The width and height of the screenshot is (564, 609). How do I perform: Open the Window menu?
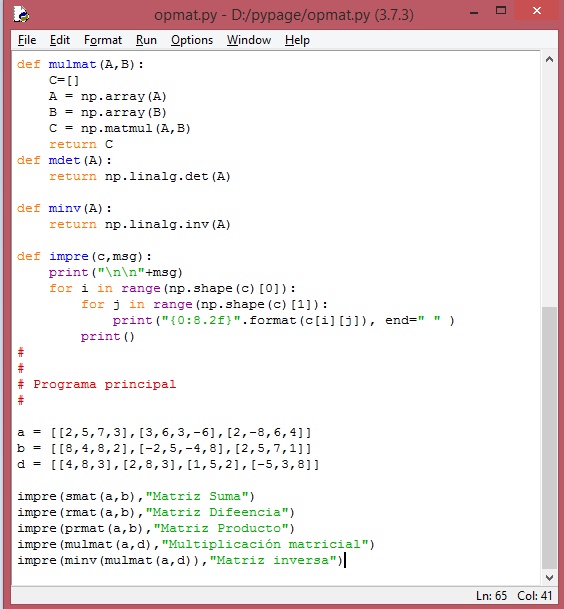(x=249, y=40)
